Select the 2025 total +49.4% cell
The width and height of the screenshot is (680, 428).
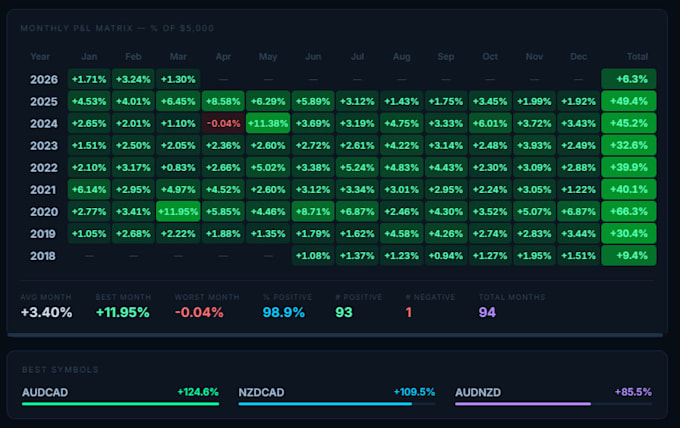point(628,101)
